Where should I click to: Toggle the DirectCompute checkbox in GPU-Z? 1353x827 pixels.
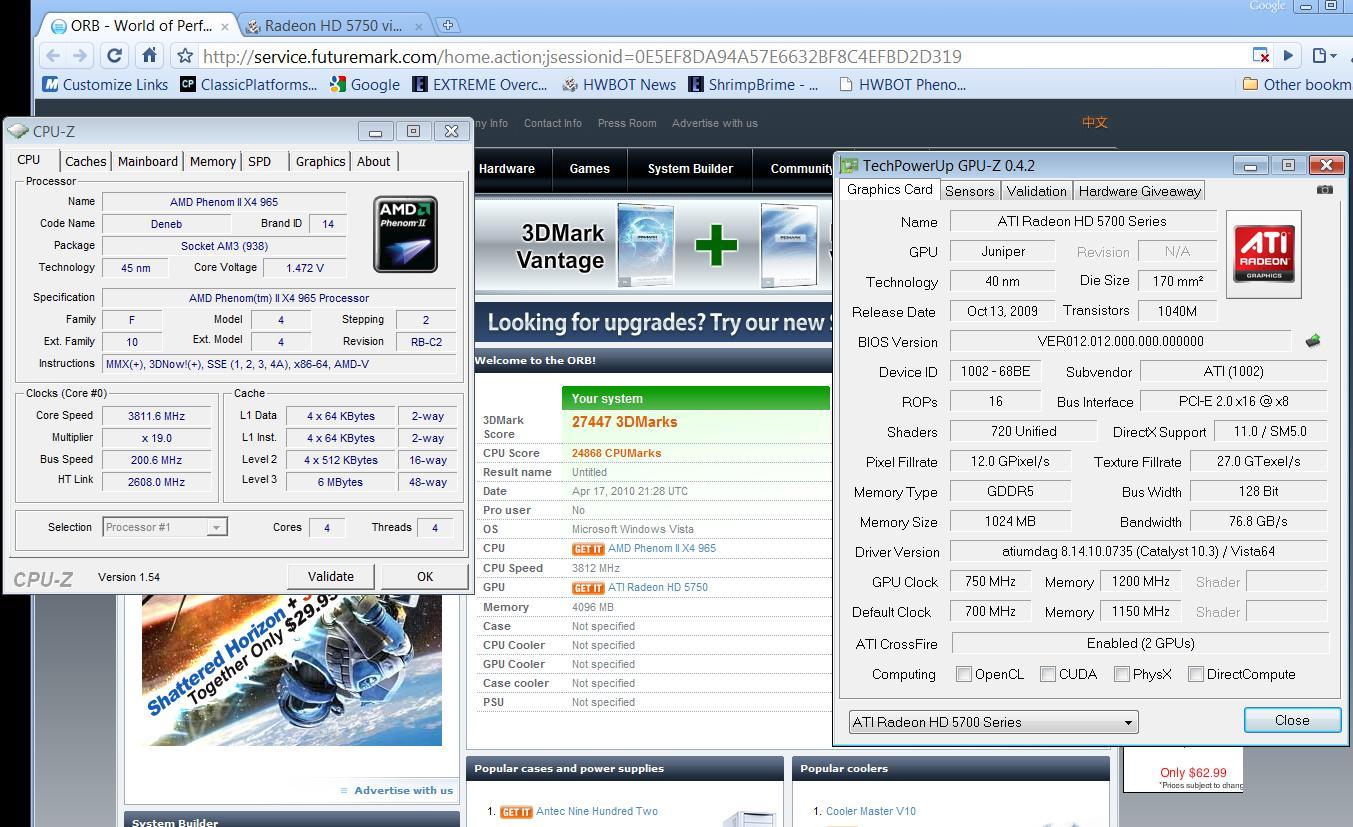pos(1196,674)
